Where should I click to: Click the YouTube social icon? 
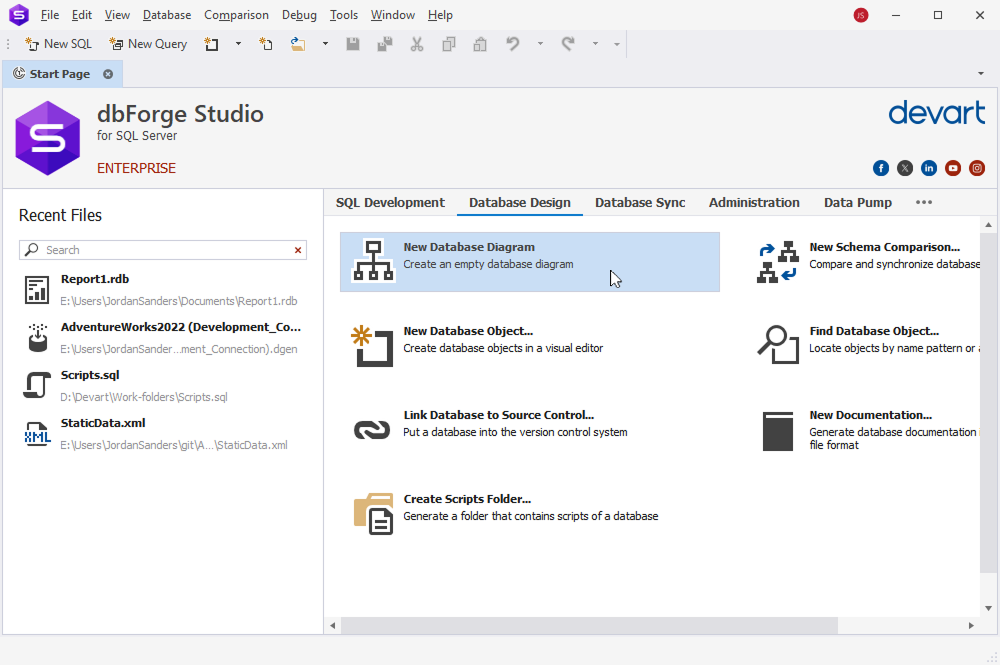pos(953,168)
